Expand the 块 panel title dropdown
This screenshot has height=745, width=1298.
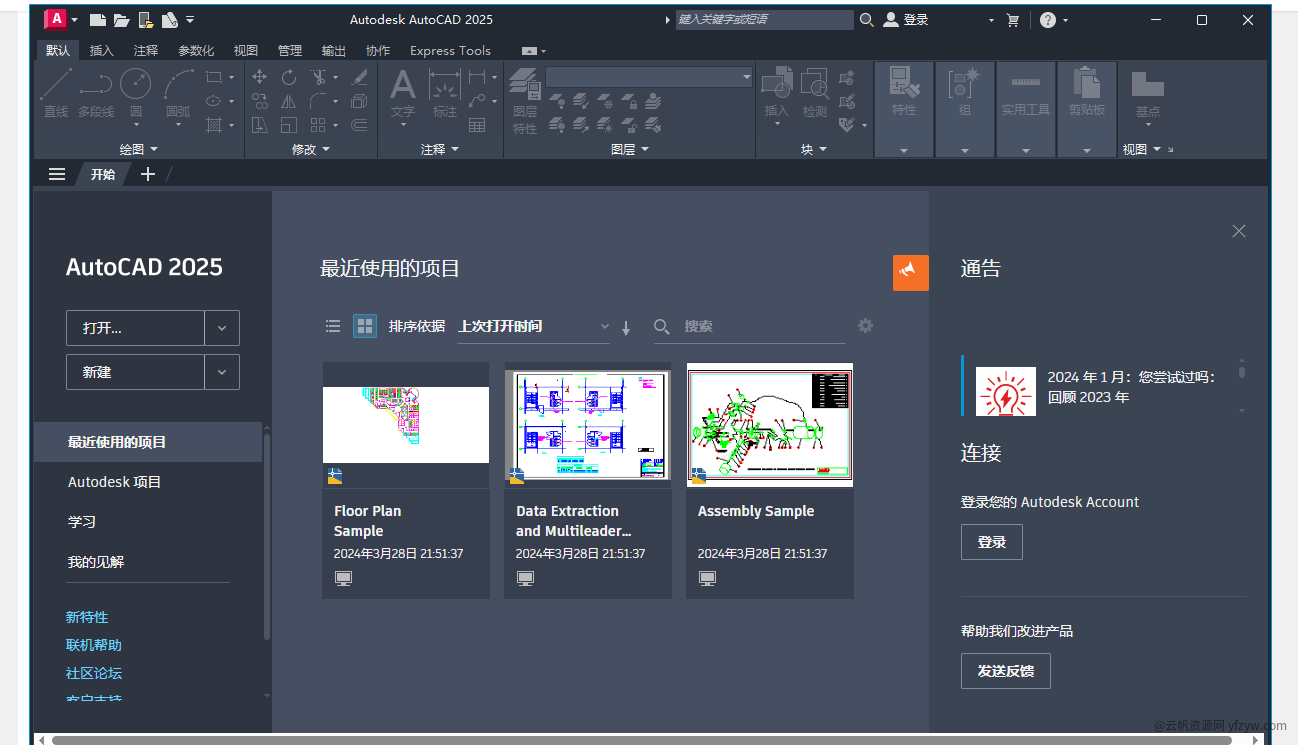point(815,149)
